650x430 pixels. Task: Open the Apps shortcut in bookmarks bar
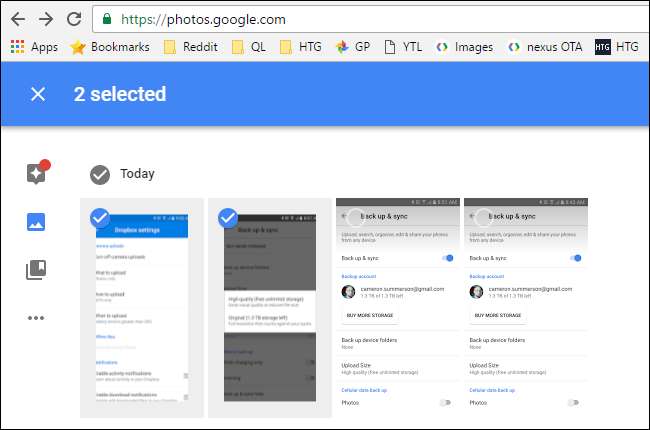(x=34, y=46)
